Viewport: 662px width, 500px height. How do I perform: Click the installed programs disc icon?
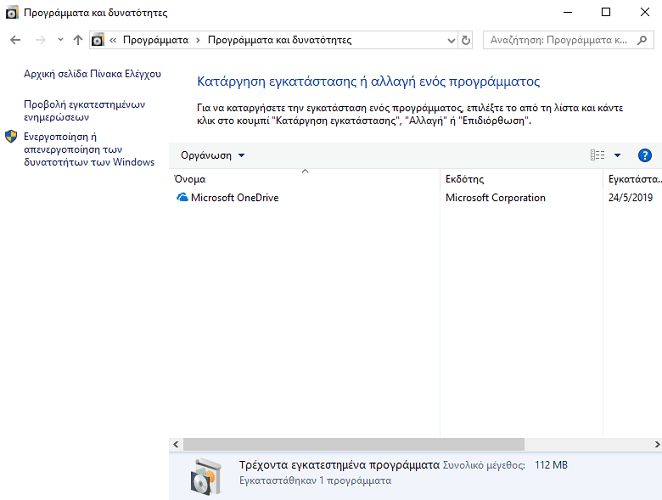[x=206, y=477]
